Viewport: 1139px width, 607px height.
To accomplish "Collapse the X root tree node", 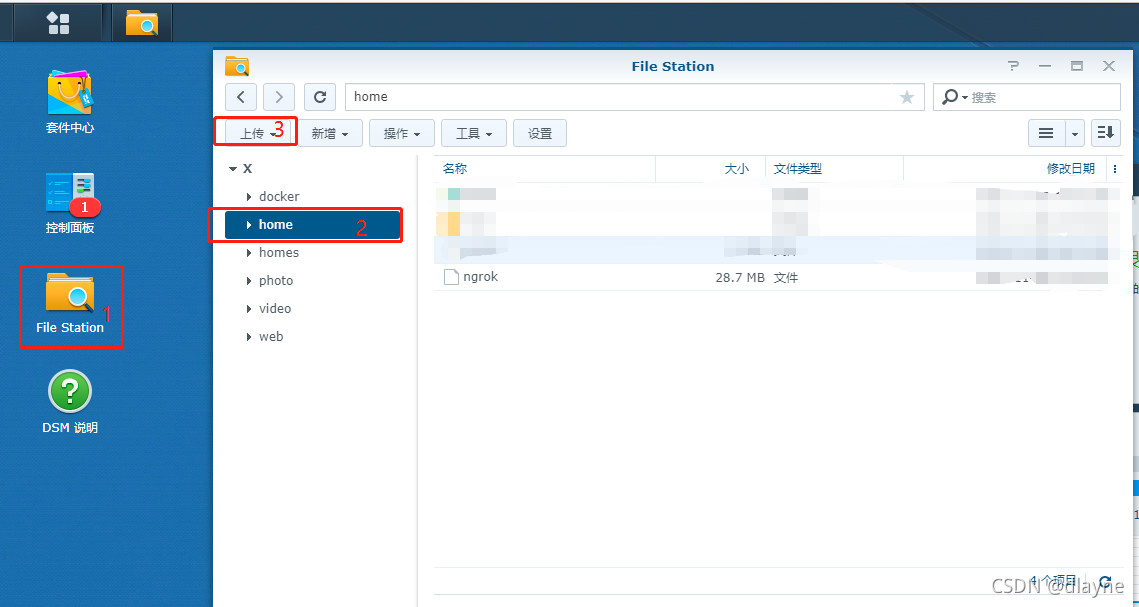I will pyautogui.click(x=233, y=168).
